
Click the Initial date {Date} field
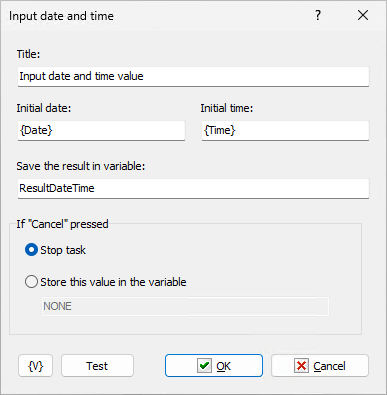point(101,130)
